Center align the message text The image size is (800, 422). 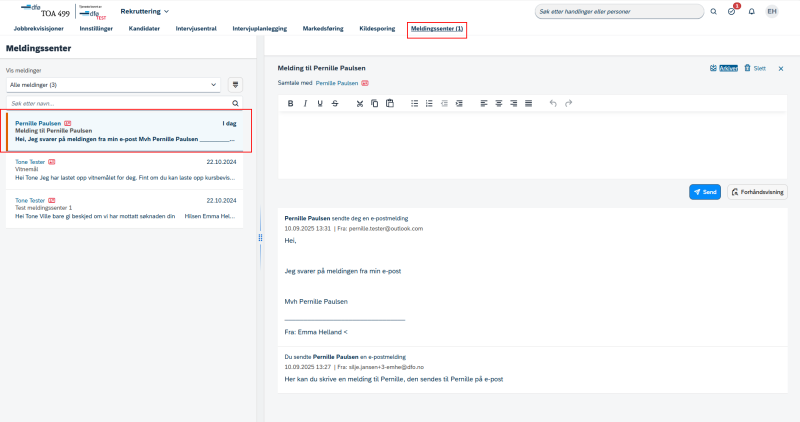click(x=498, y=103)
